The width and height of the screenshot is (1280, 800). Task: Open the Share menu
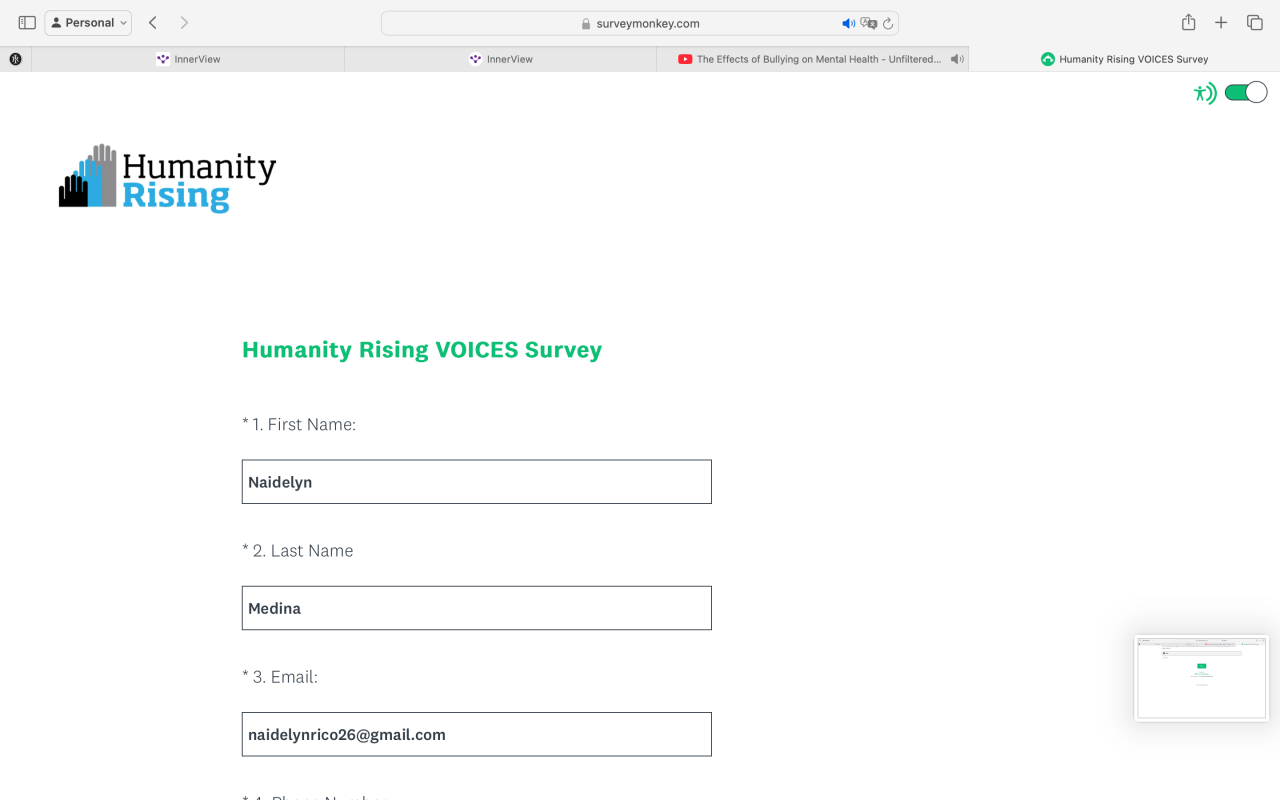pos(1188,23)
